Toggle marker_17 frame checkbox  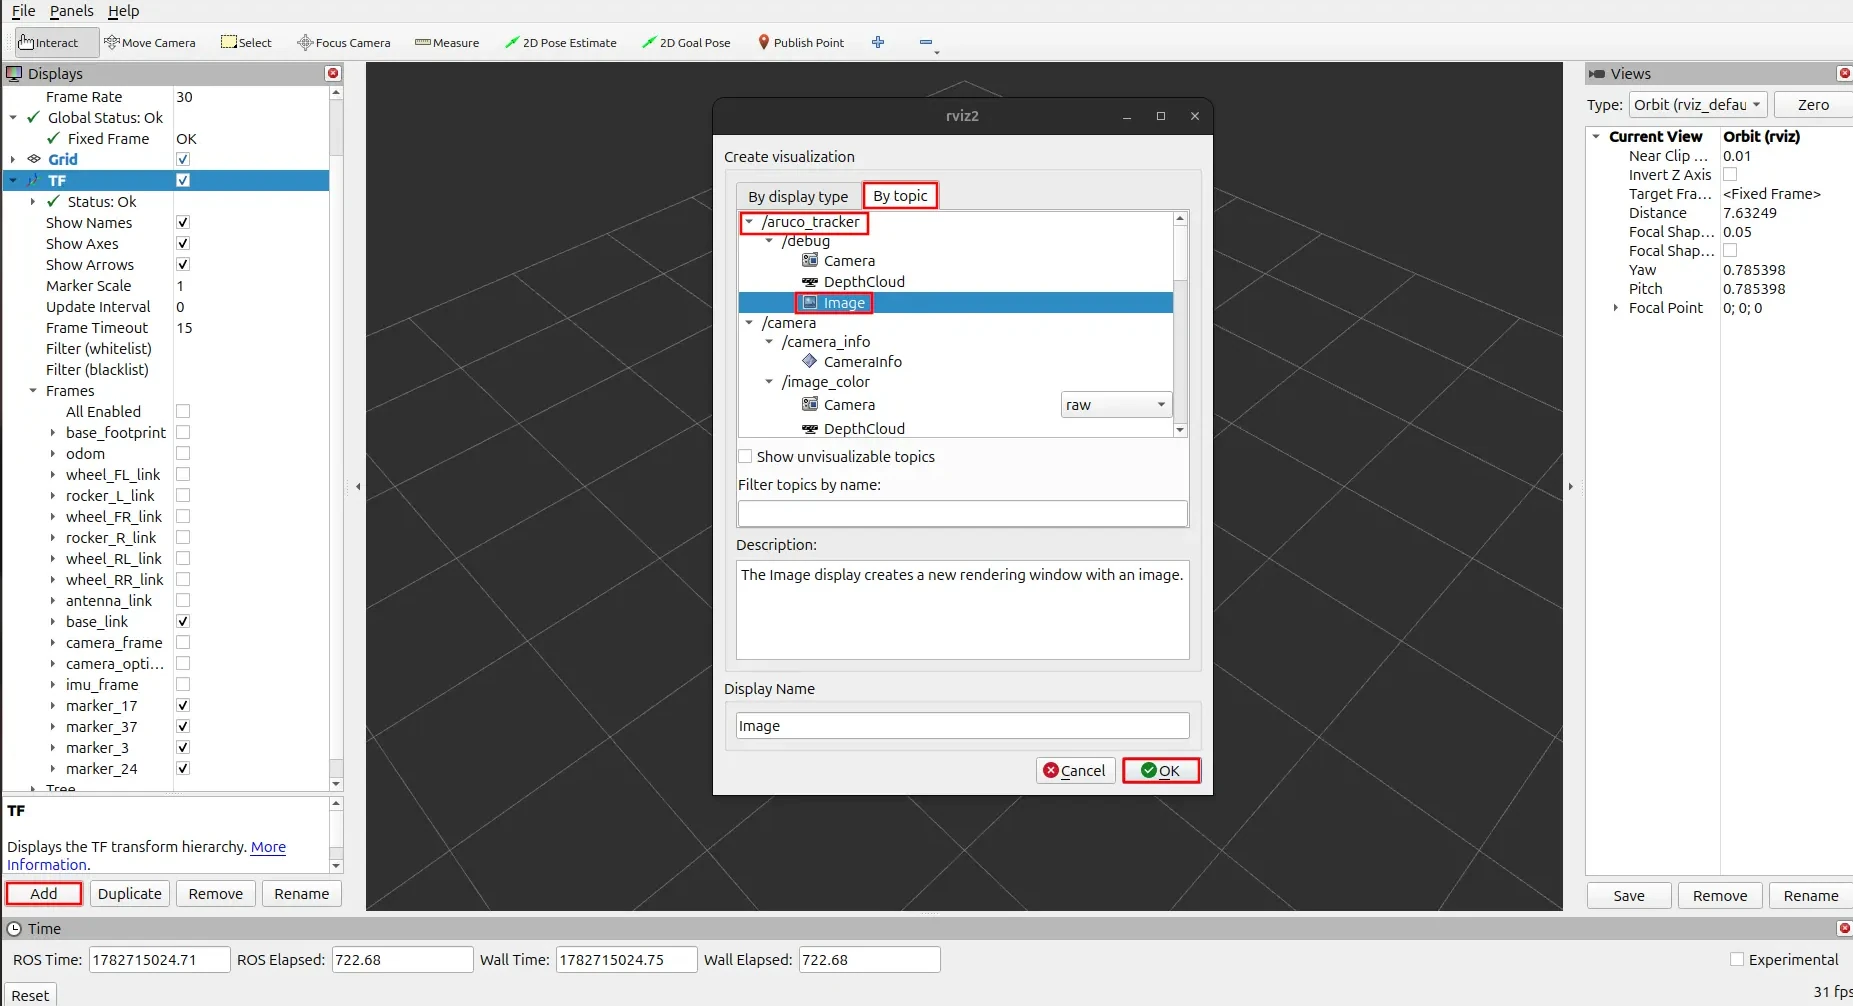[x=183, y=705]
